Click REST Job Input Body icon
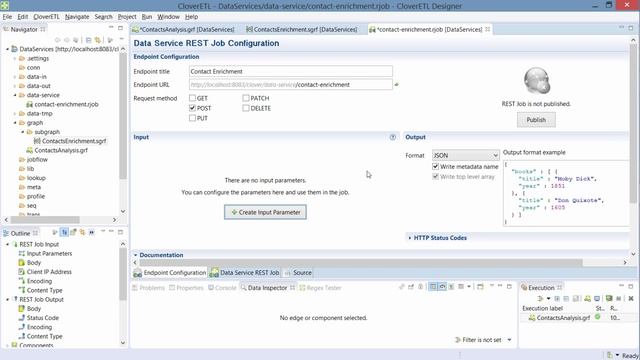The height and width of the screenshot is (360, 640). pos(22,262)
